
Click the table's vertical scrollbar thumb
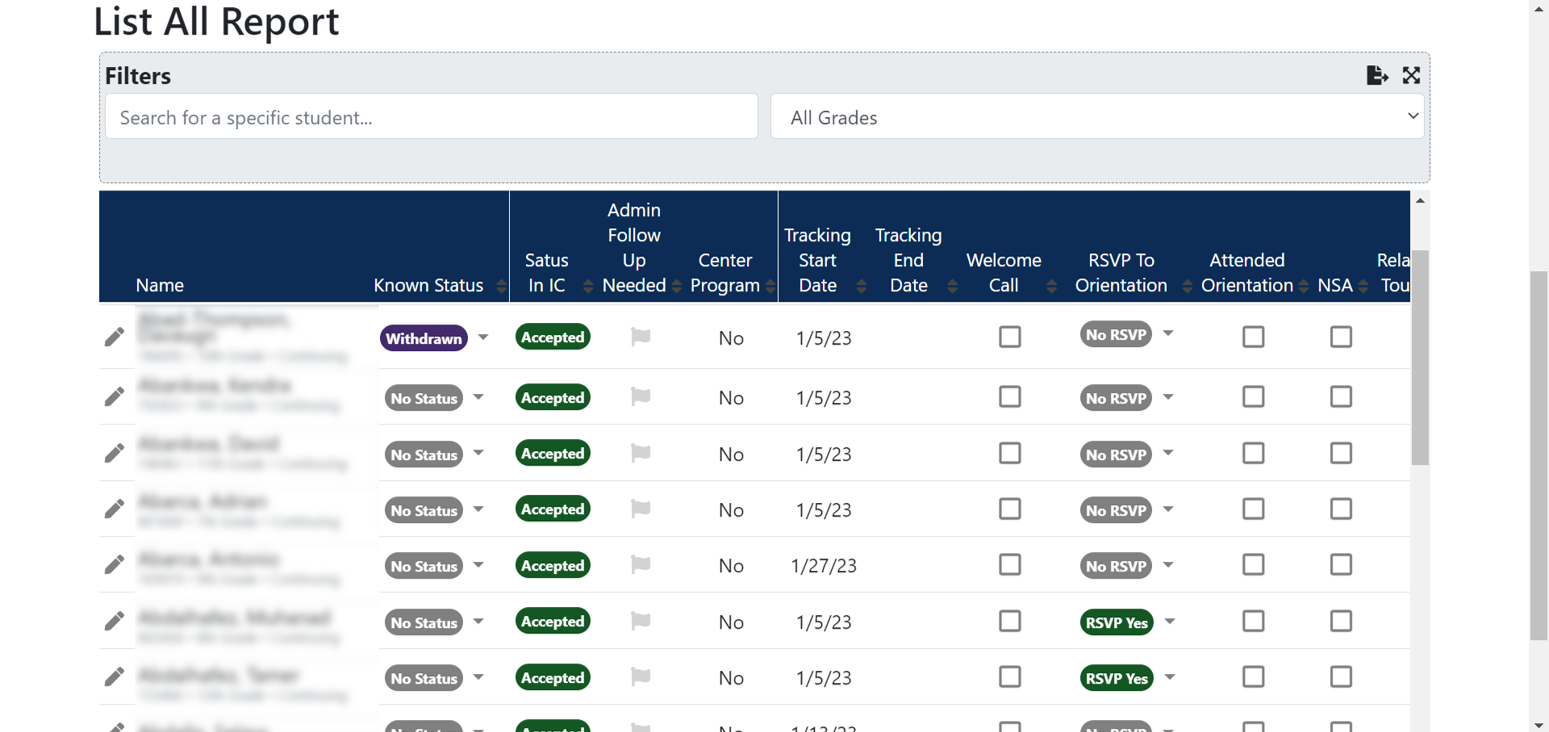pyautogui.click(x=1420, y=357)
